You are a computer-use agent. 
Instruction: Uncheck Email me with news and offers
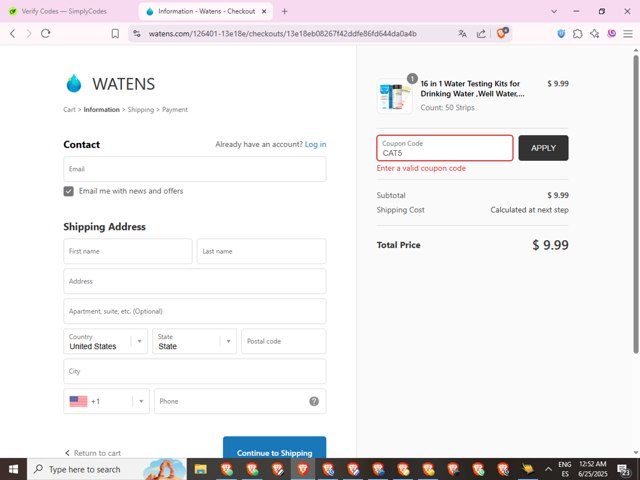coord(69,191)
